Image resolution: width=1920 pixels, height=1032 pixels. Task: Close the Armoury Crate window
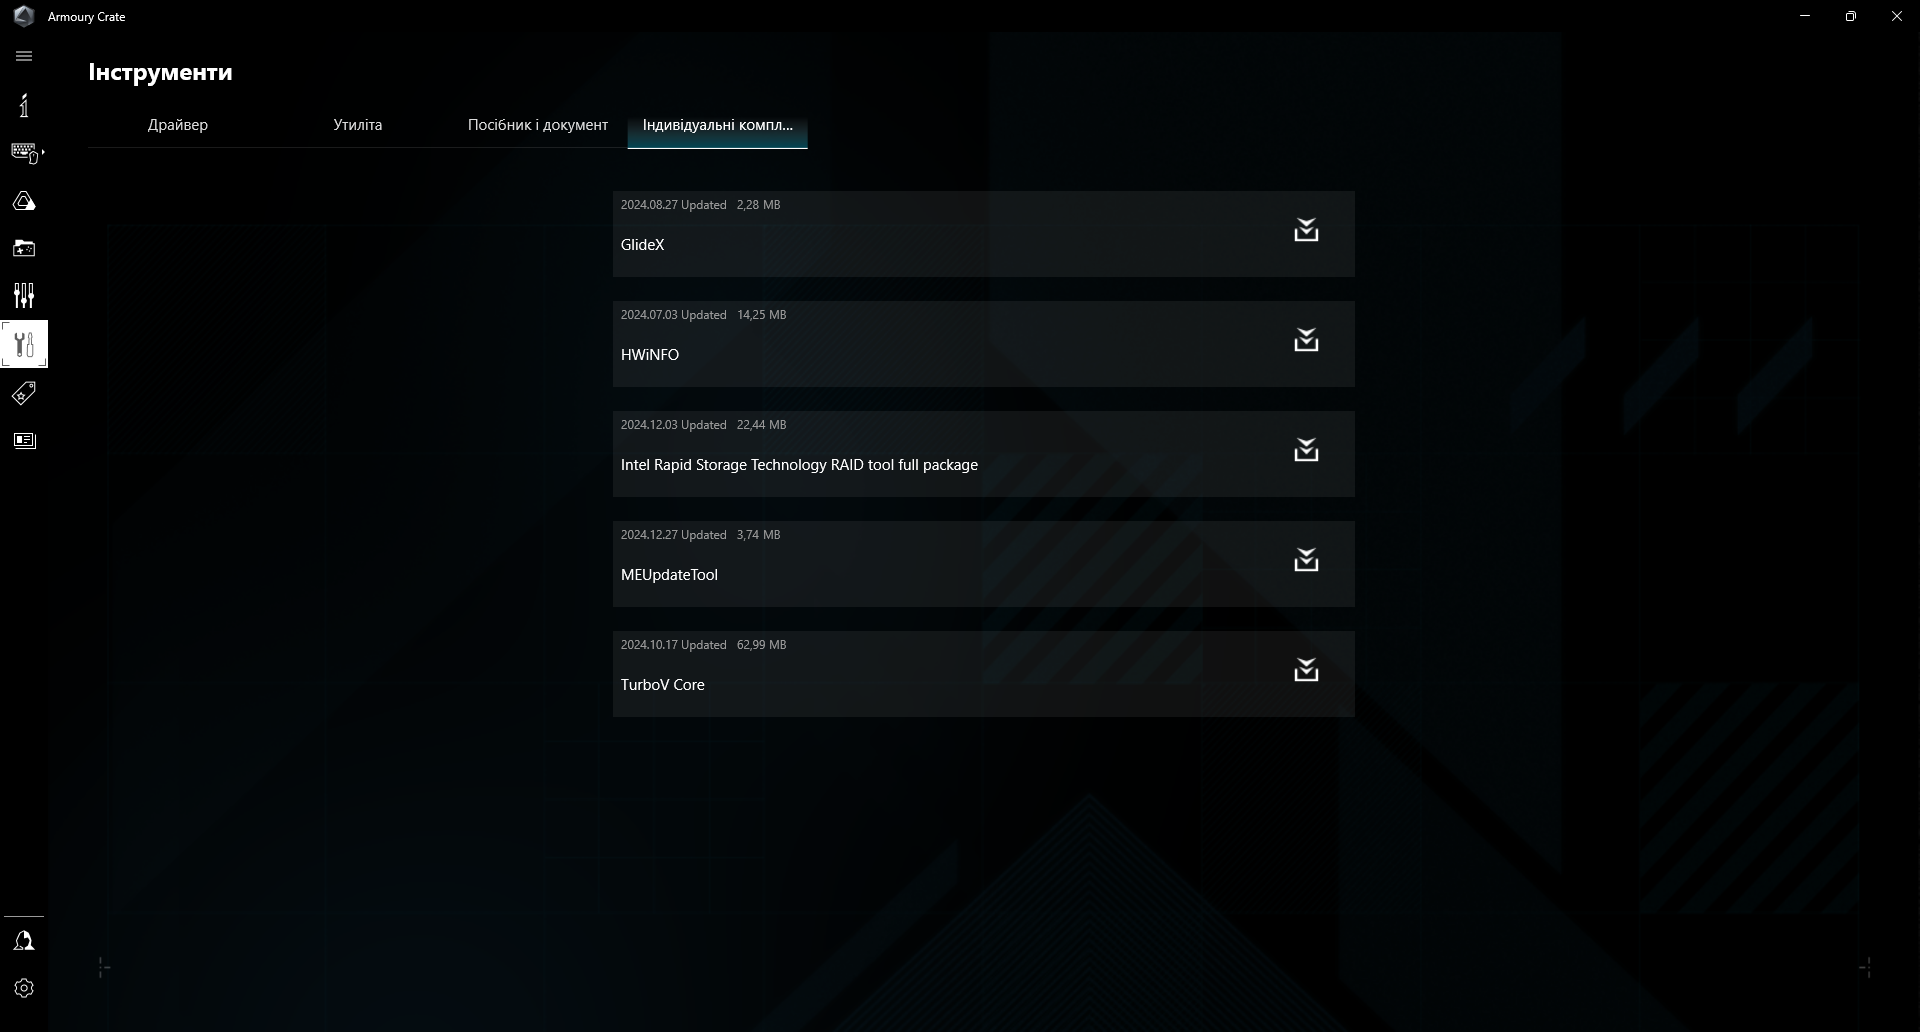click(1897, 16)
